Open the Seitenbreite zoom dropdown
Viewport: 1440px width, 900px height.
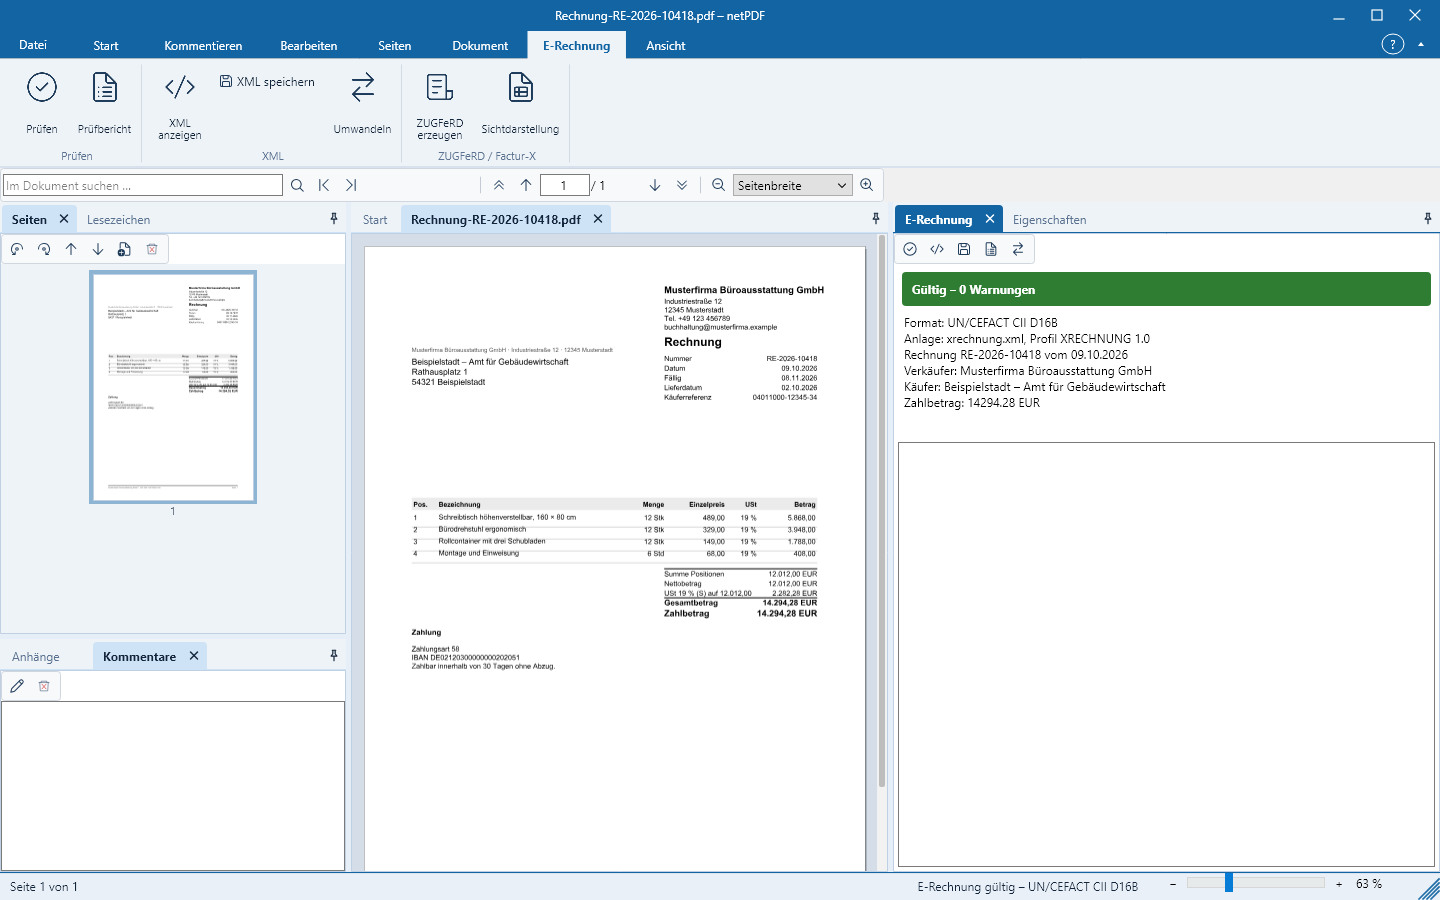pos(793,185)
